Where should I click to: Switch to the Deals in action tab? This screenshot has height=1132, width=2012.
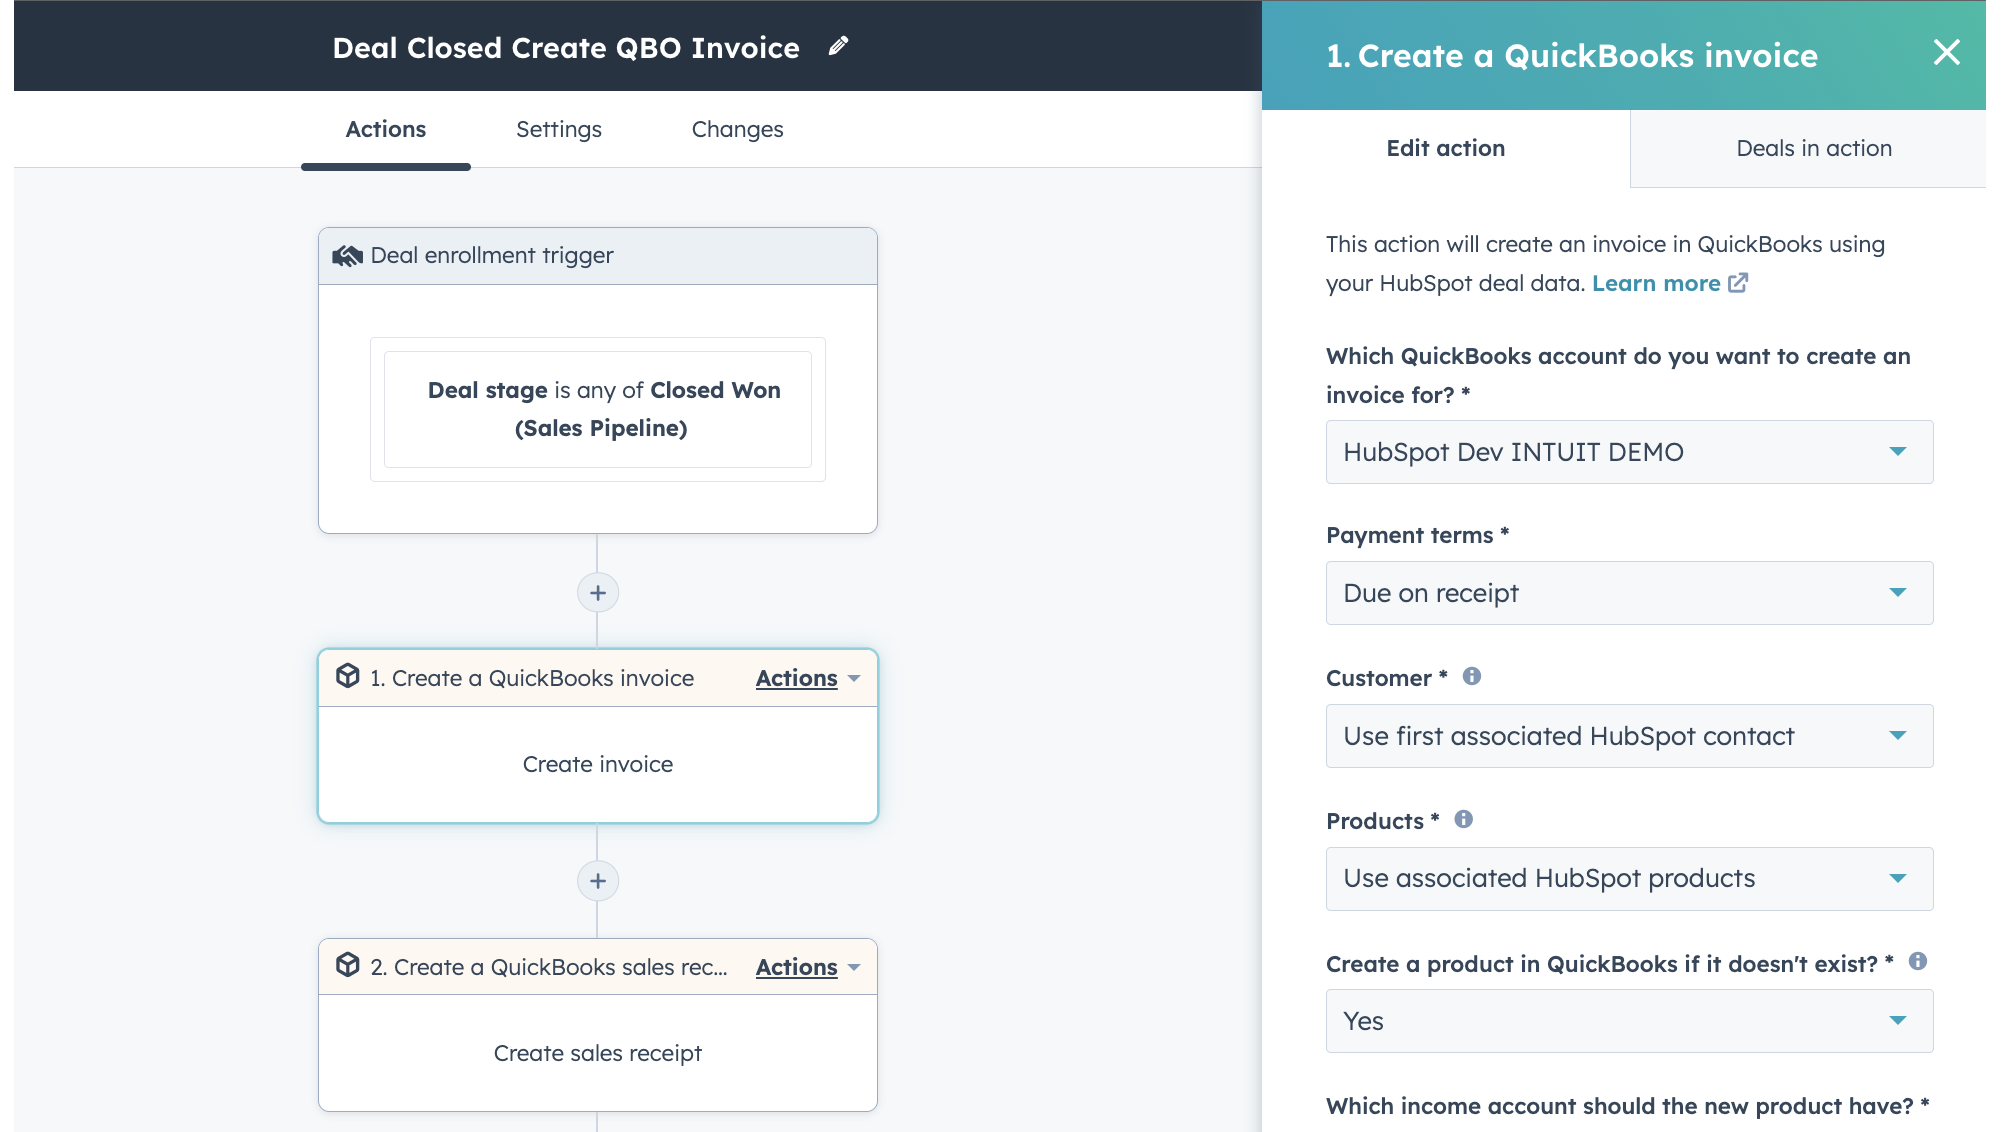[x=1813, y=148]
